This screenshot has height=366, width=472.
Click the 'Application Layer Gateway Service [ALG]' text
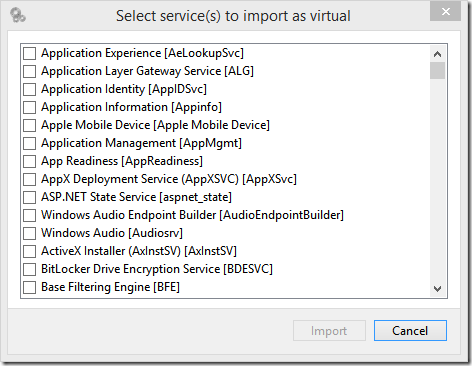click(147, 71)
